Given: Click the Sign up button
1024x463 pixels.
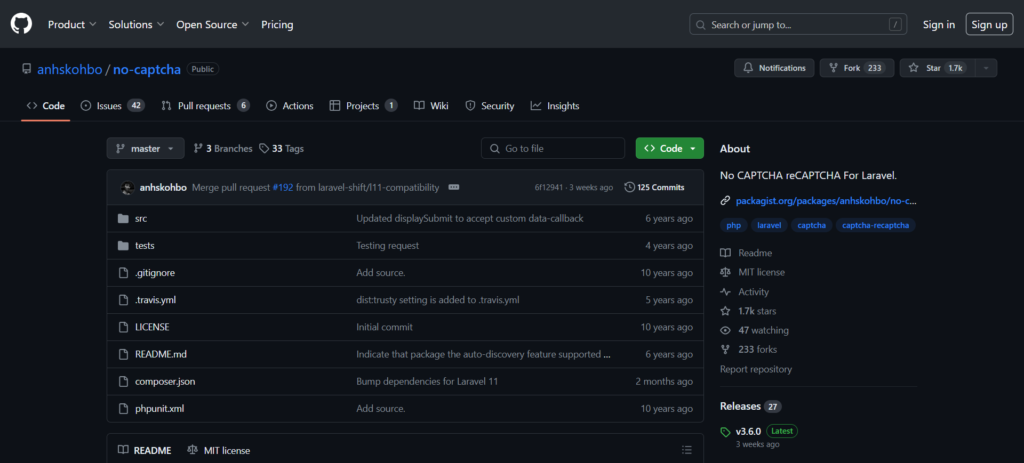Looking at the screenshot, I should [x=989, y=24].
